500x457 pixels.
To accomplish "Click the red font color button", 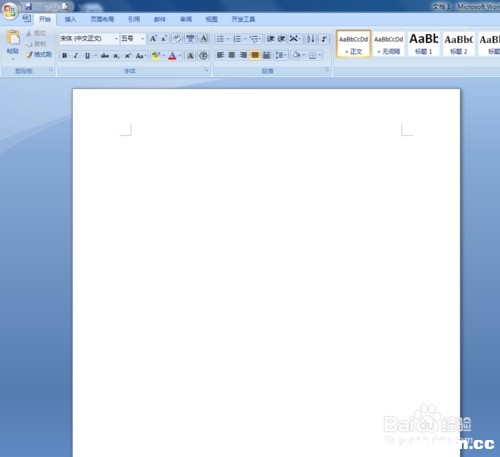I will click(172, 56).
